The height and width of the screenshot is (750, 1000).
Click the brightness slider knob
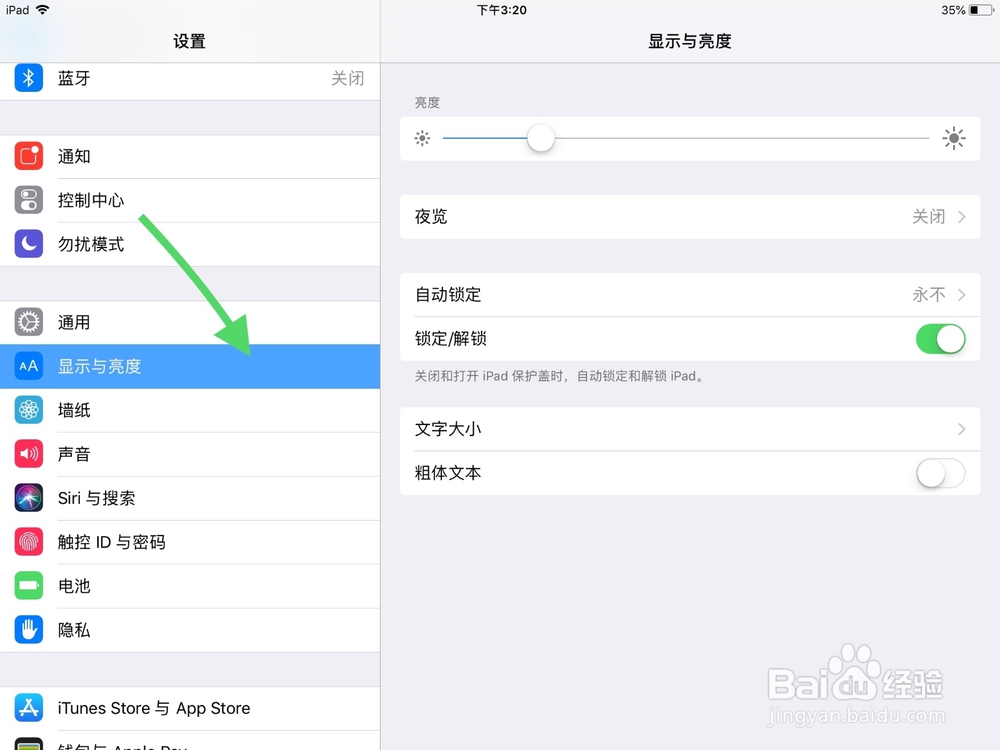click(541, 138)
